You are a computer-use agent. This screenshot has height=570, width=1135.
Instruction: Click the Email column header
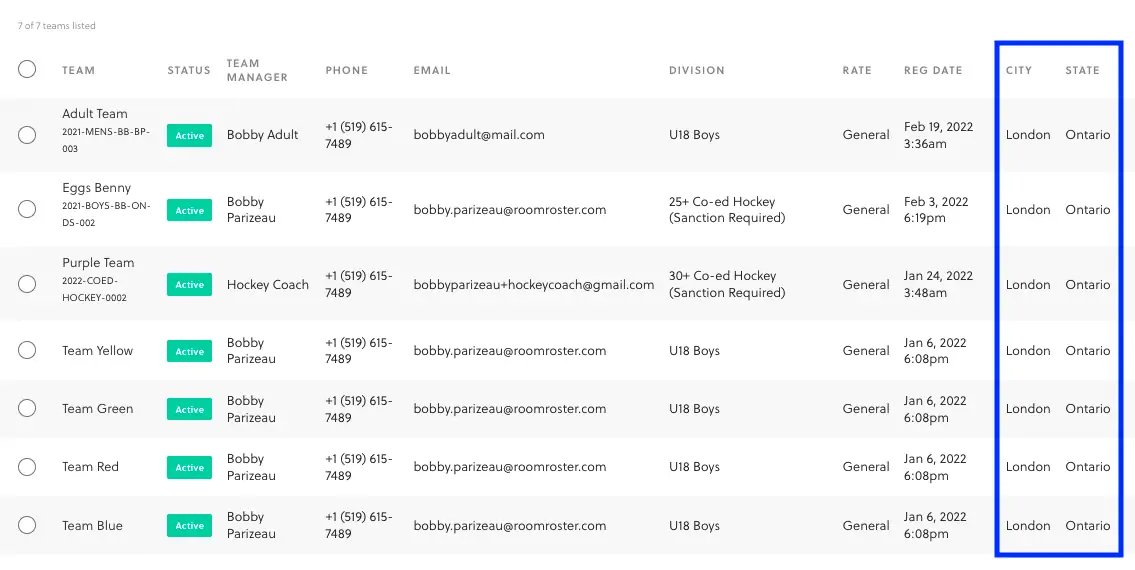click(x=432, y=70)
